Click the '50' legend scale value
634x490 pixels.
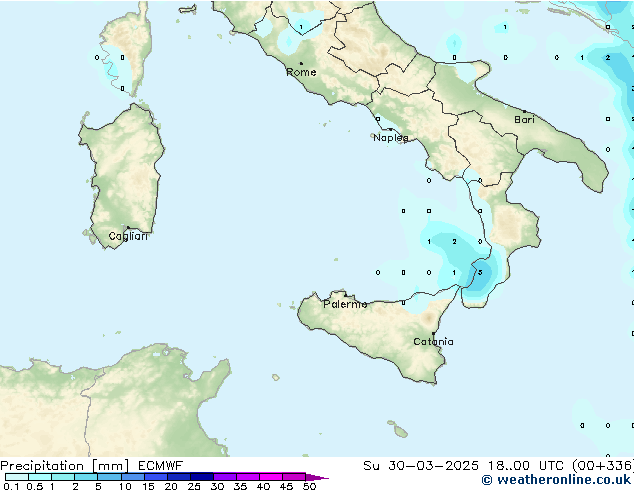[x=309, y=486]
